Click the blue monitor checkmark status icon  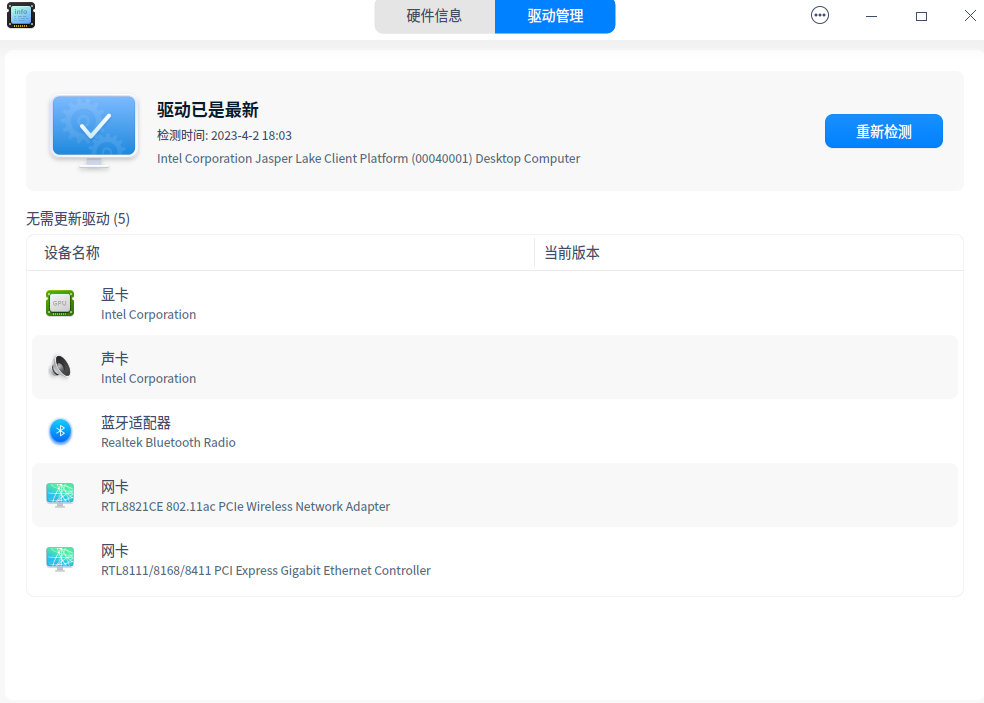pos(94,132)
